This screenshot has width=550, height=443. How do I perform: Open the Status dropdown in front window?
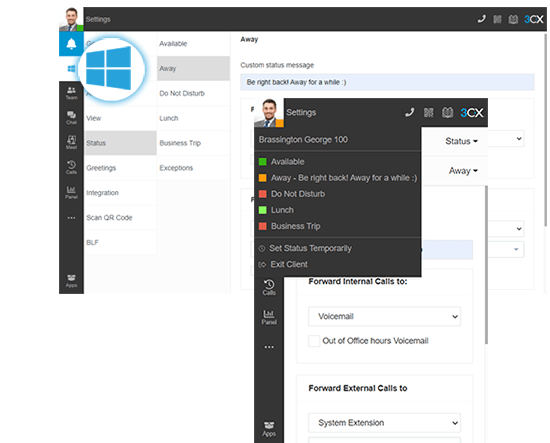[461, 141]
